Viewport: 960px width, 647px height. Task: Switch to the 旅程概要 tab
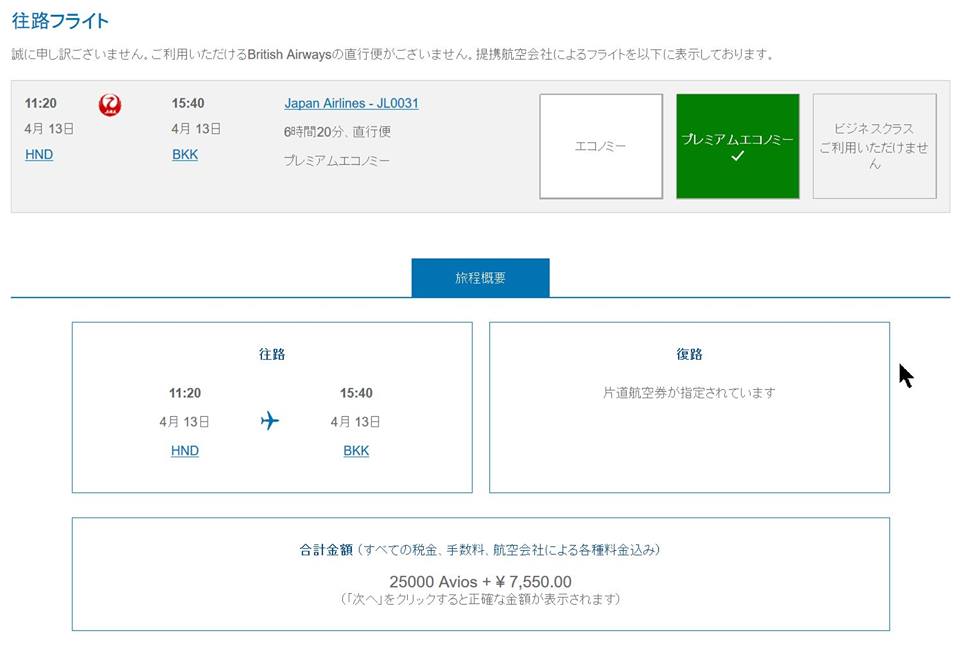(x=481, y=278)
